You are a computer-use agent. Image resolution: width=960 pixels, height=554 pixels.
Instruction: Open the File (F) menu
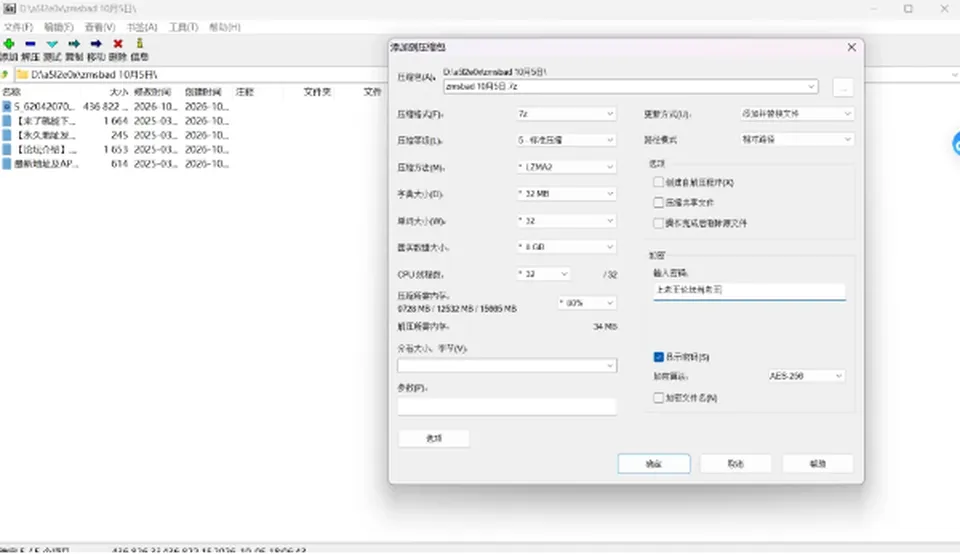tap(18, 28)
